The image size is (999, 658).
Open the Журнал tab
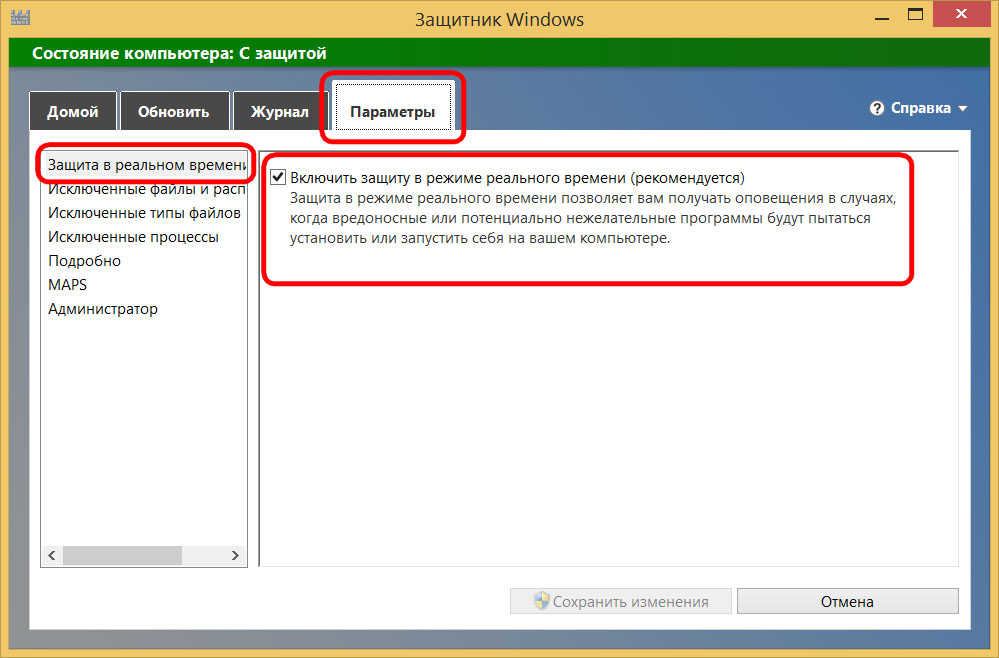tap(280, 111)
